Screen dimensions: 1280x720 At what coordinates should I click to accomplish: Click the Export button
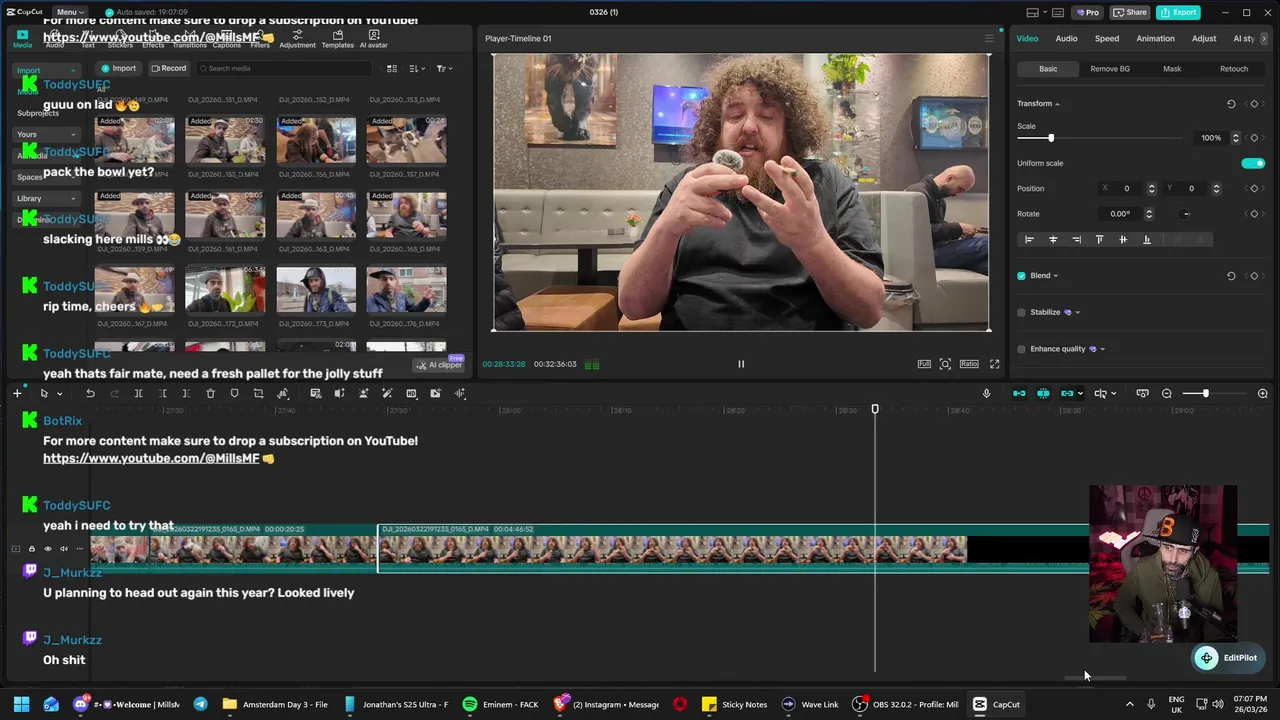pos(1178,12)
